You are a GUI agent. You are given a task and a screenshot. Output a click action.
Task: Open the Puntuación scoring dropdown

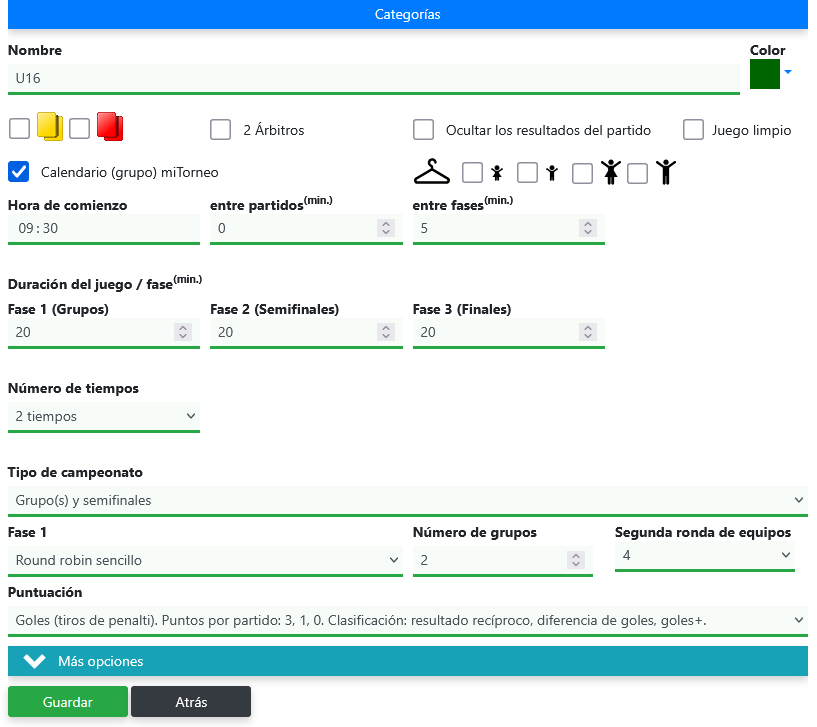[407, 620]
